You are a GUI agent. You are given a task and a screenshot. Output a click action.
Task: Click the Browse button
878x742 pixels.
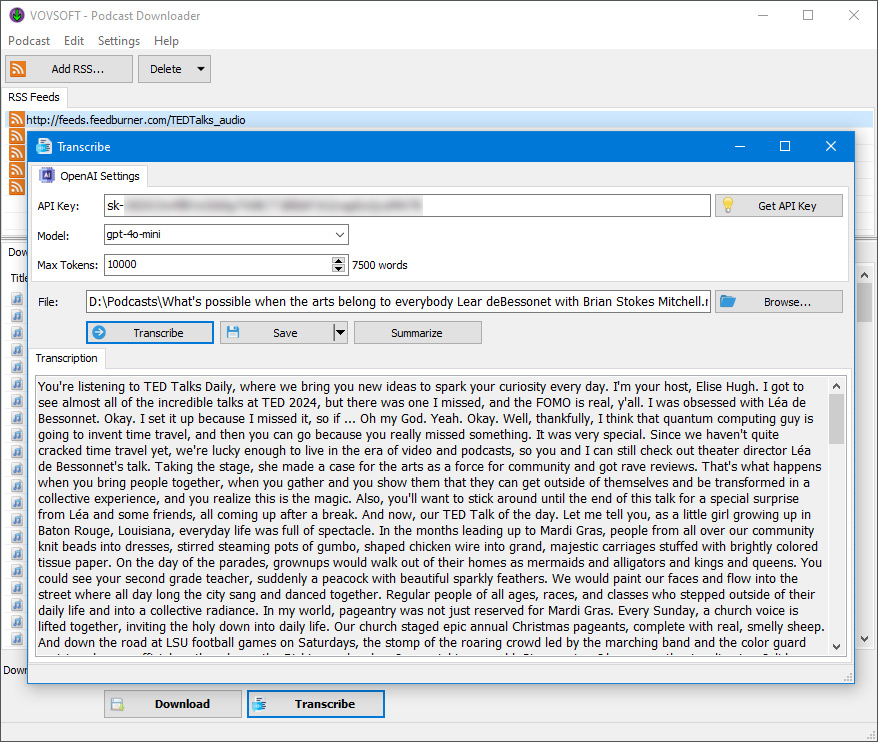[779, 302]
